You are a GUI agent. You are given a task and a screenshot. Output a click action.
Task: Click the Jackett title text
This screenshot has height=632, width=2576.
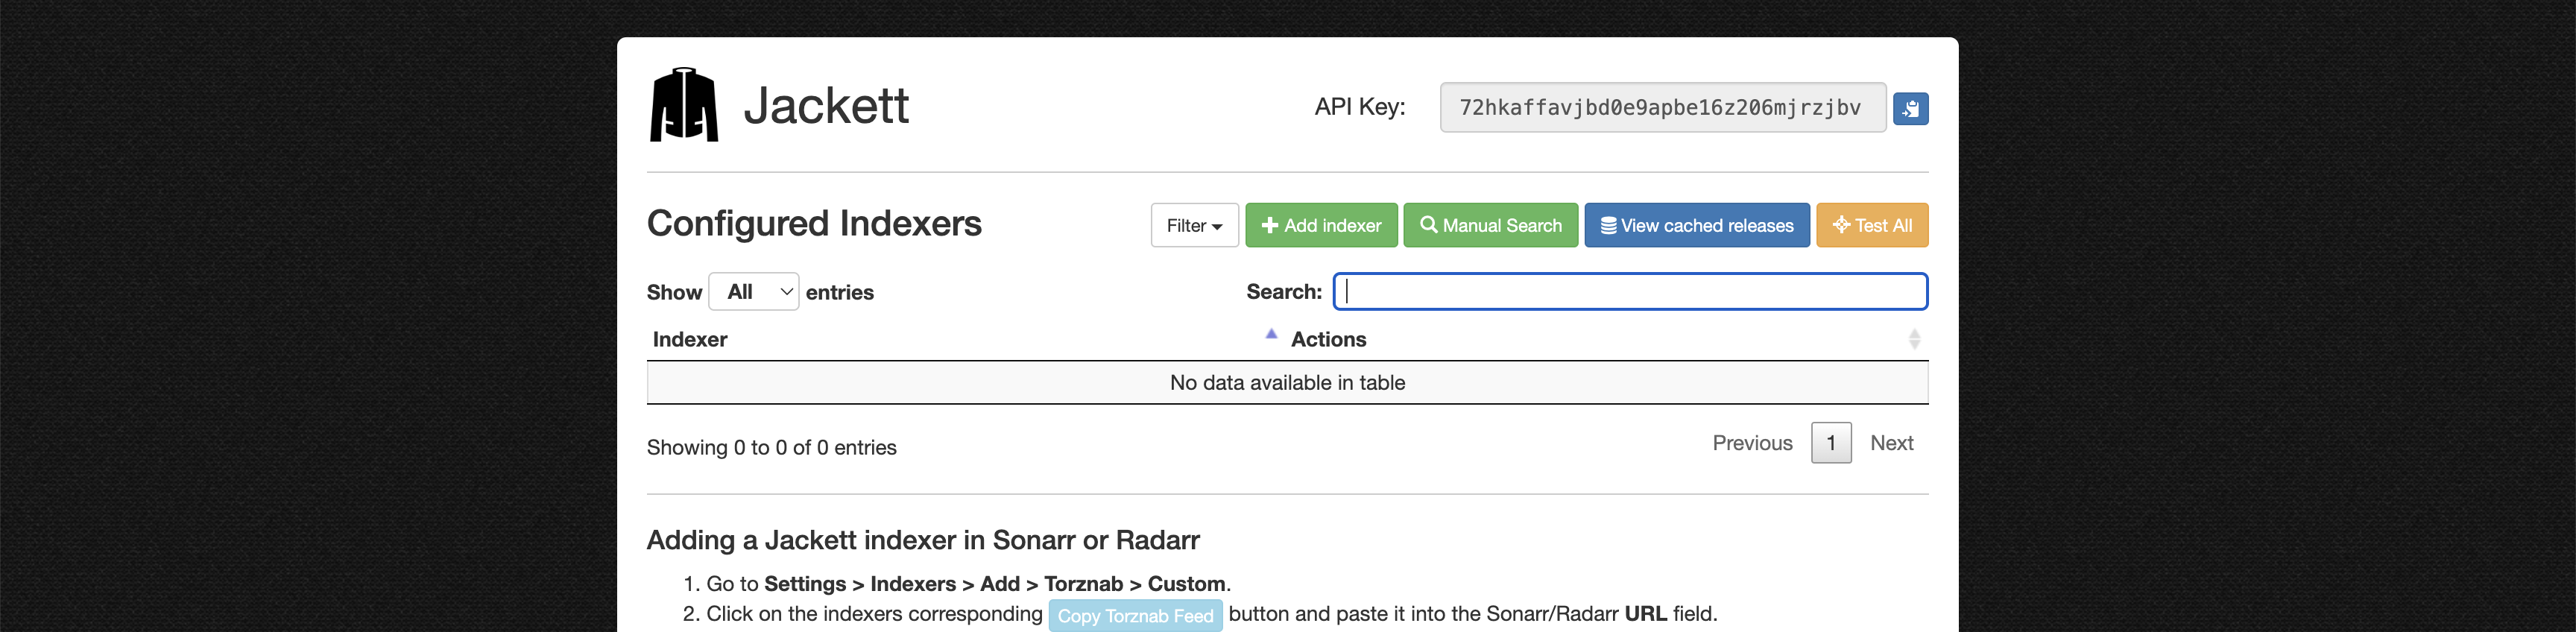(826, 106)
